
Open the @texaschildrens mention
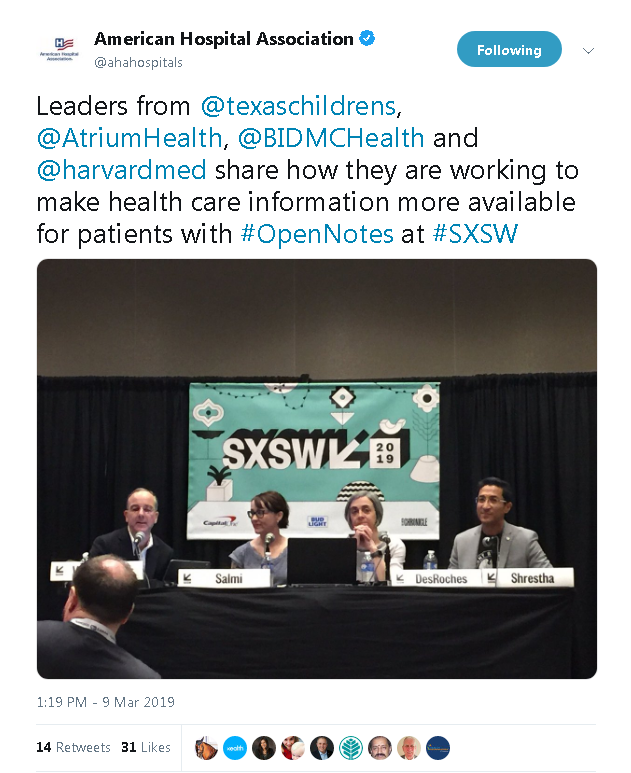tap(299, 106)
